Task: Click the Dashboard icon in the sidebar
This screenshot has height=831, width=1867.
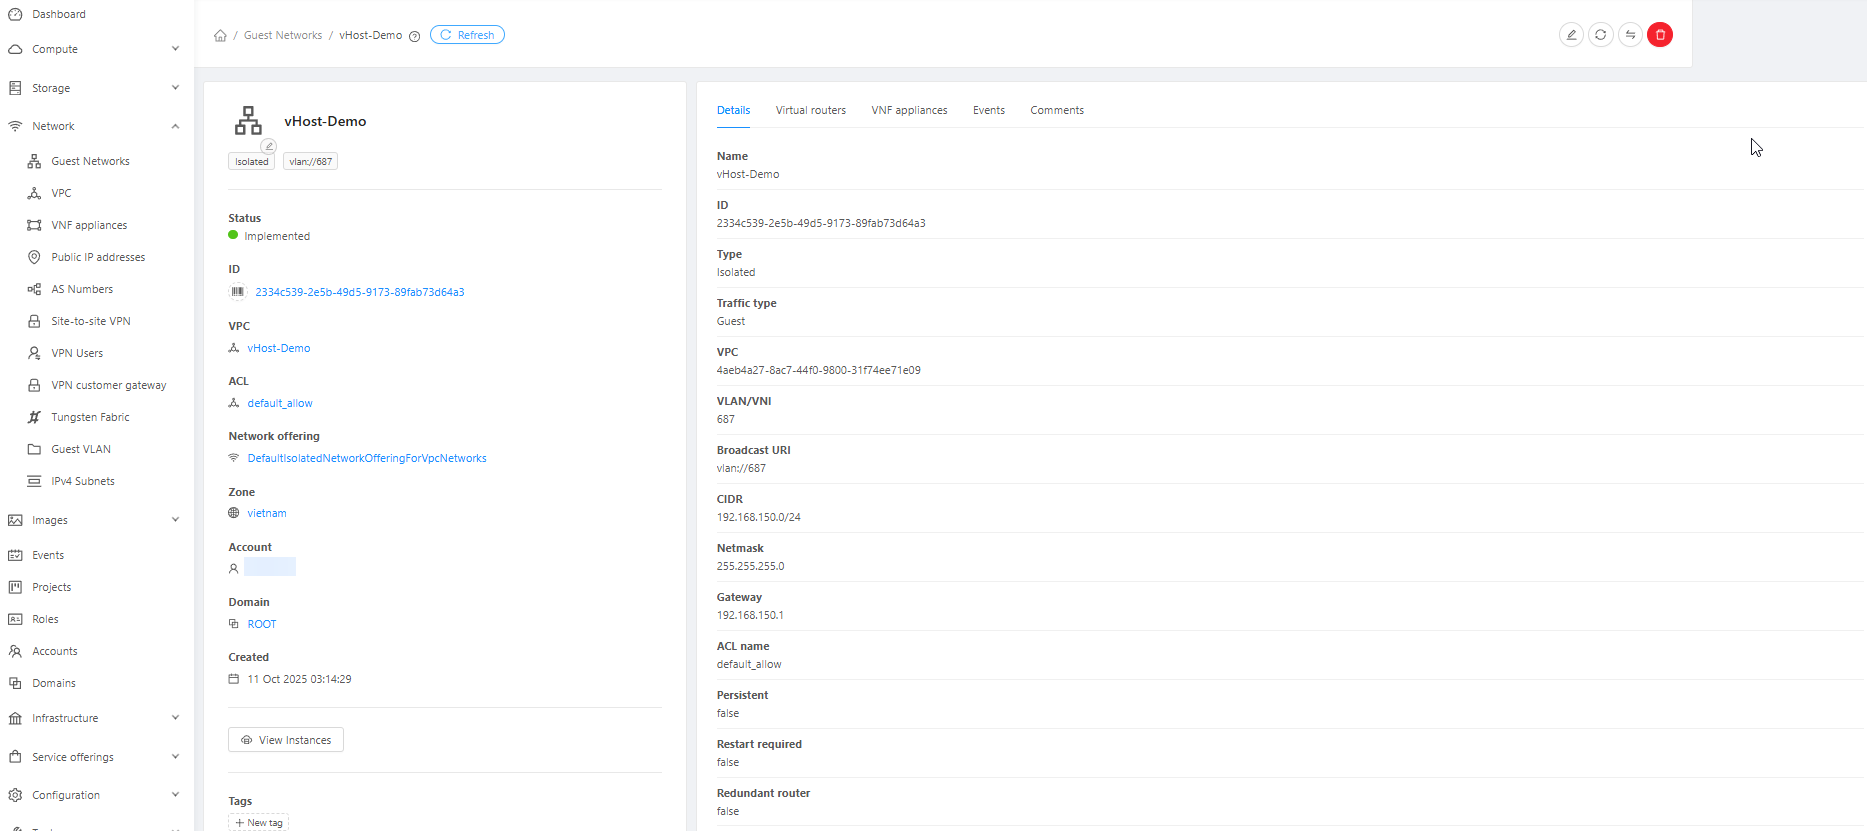Action: (15, 14)
